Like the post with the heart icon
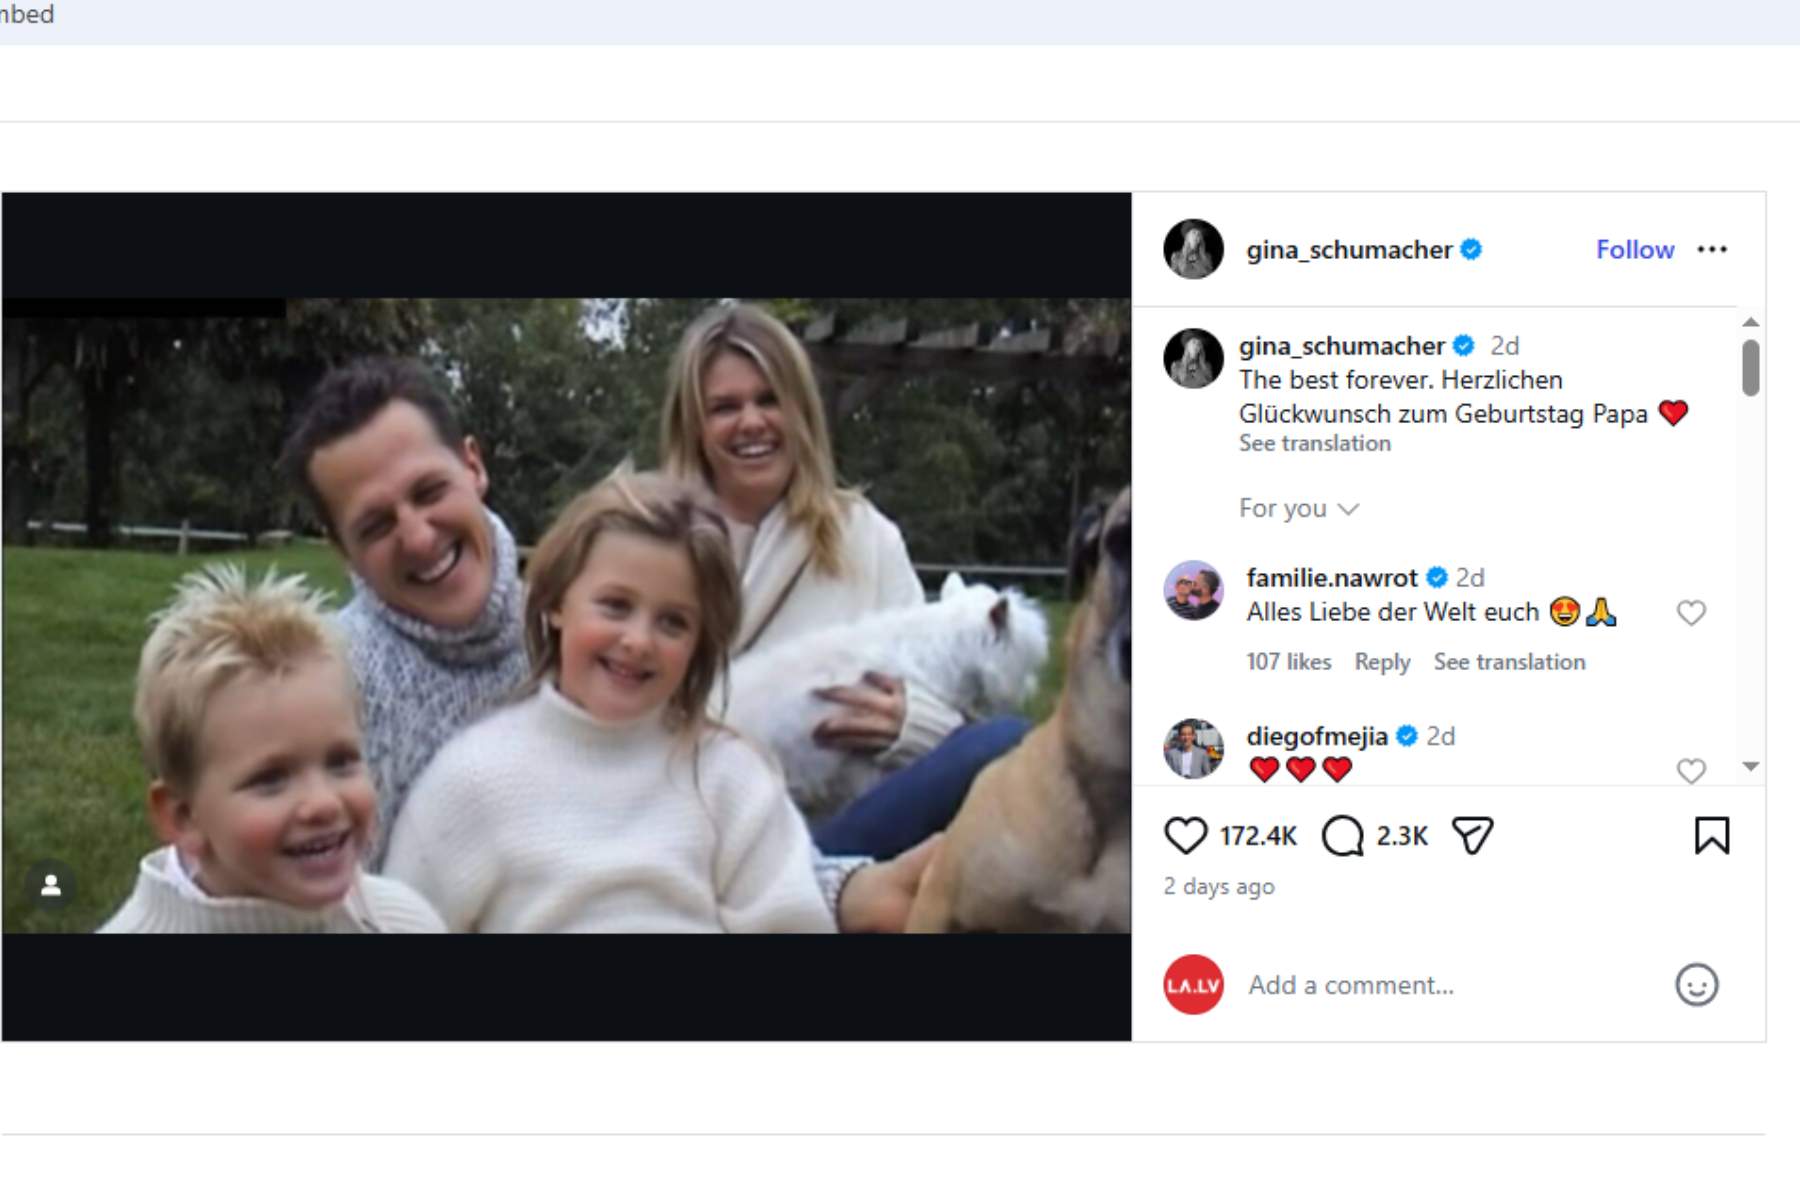This screenshot has width=1800, height=1200. tap(1186, 836)
